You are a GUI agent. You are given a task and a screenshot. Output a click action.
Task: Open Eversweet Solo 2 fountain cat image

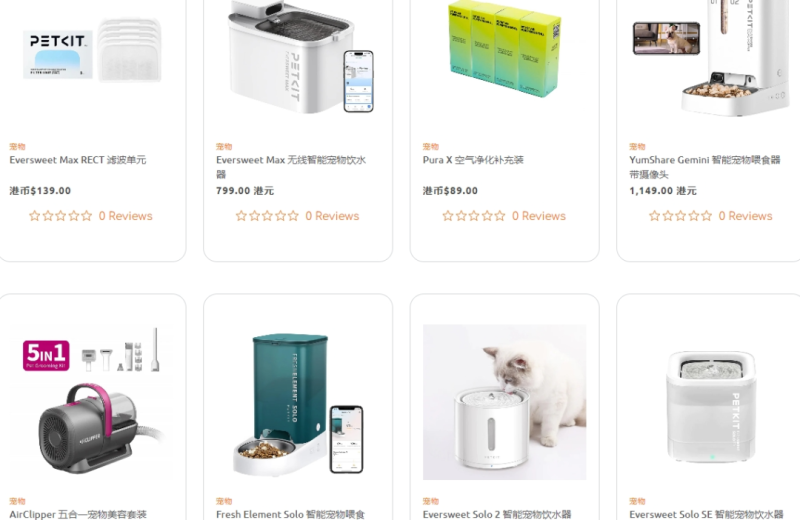pos(505,402)
